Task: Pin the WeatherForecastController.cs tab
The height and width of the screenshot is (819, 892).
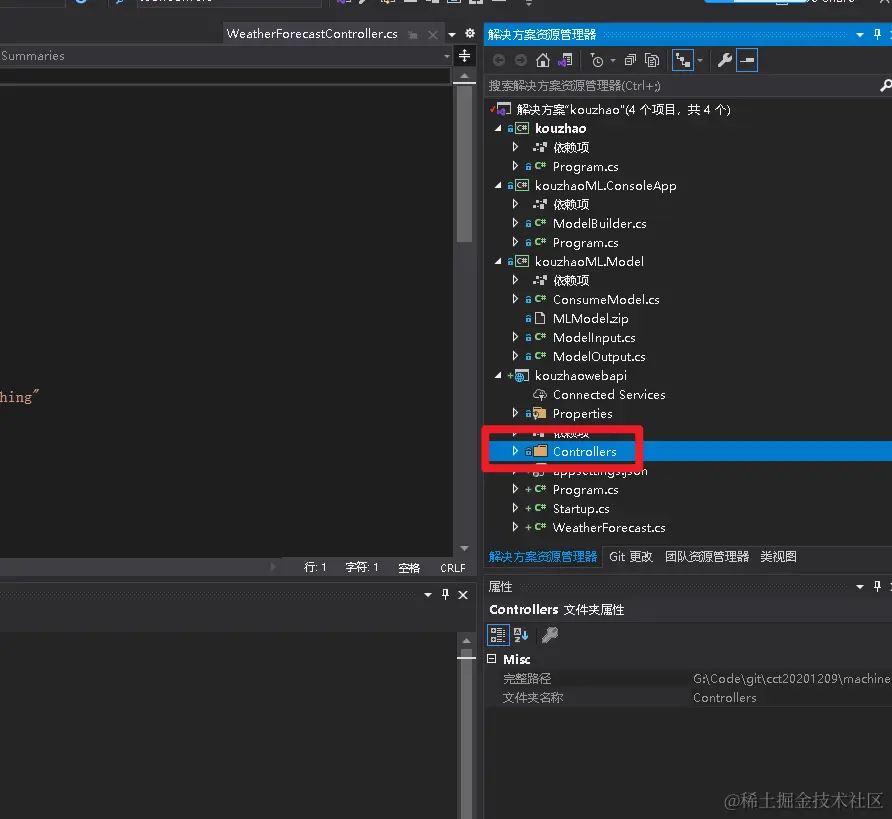Action: pyautogui.click(x=413, y=35)
